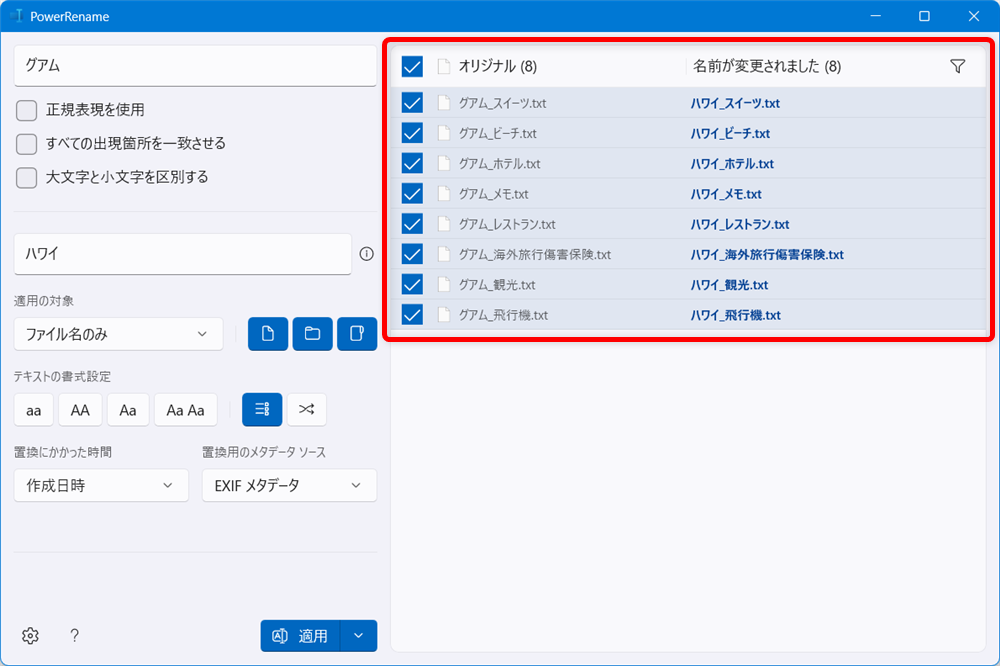1000x666 pixels.
Task: Select the include folders icon
Action: [312, 333]
